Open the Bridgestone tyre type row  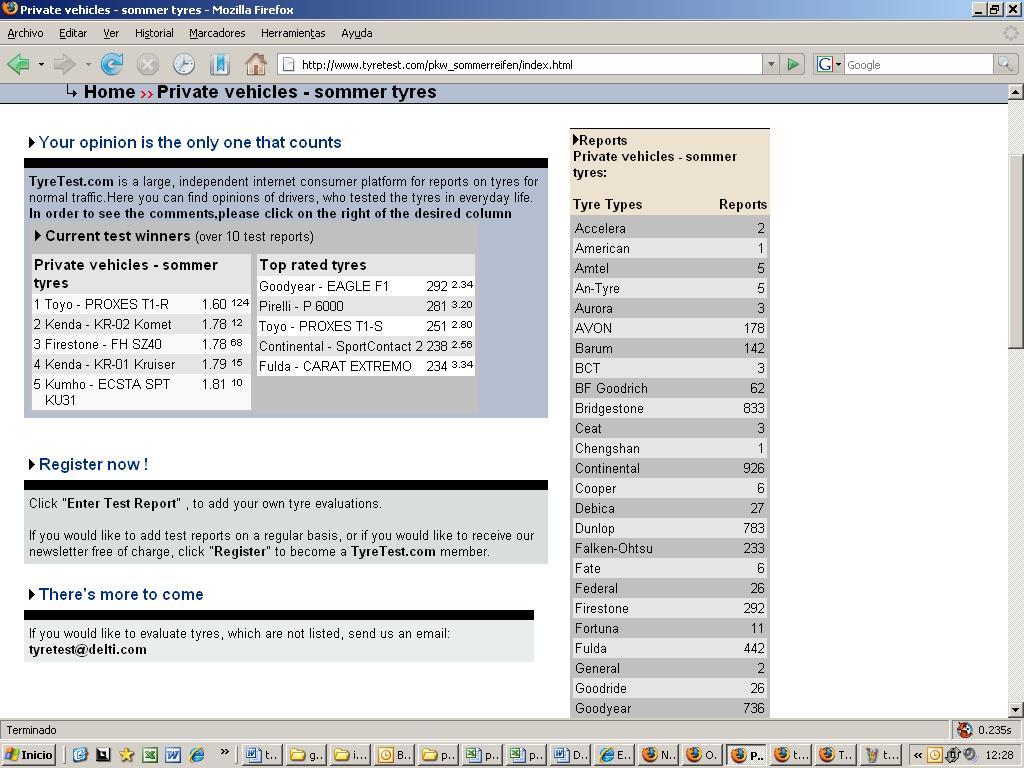669,408
